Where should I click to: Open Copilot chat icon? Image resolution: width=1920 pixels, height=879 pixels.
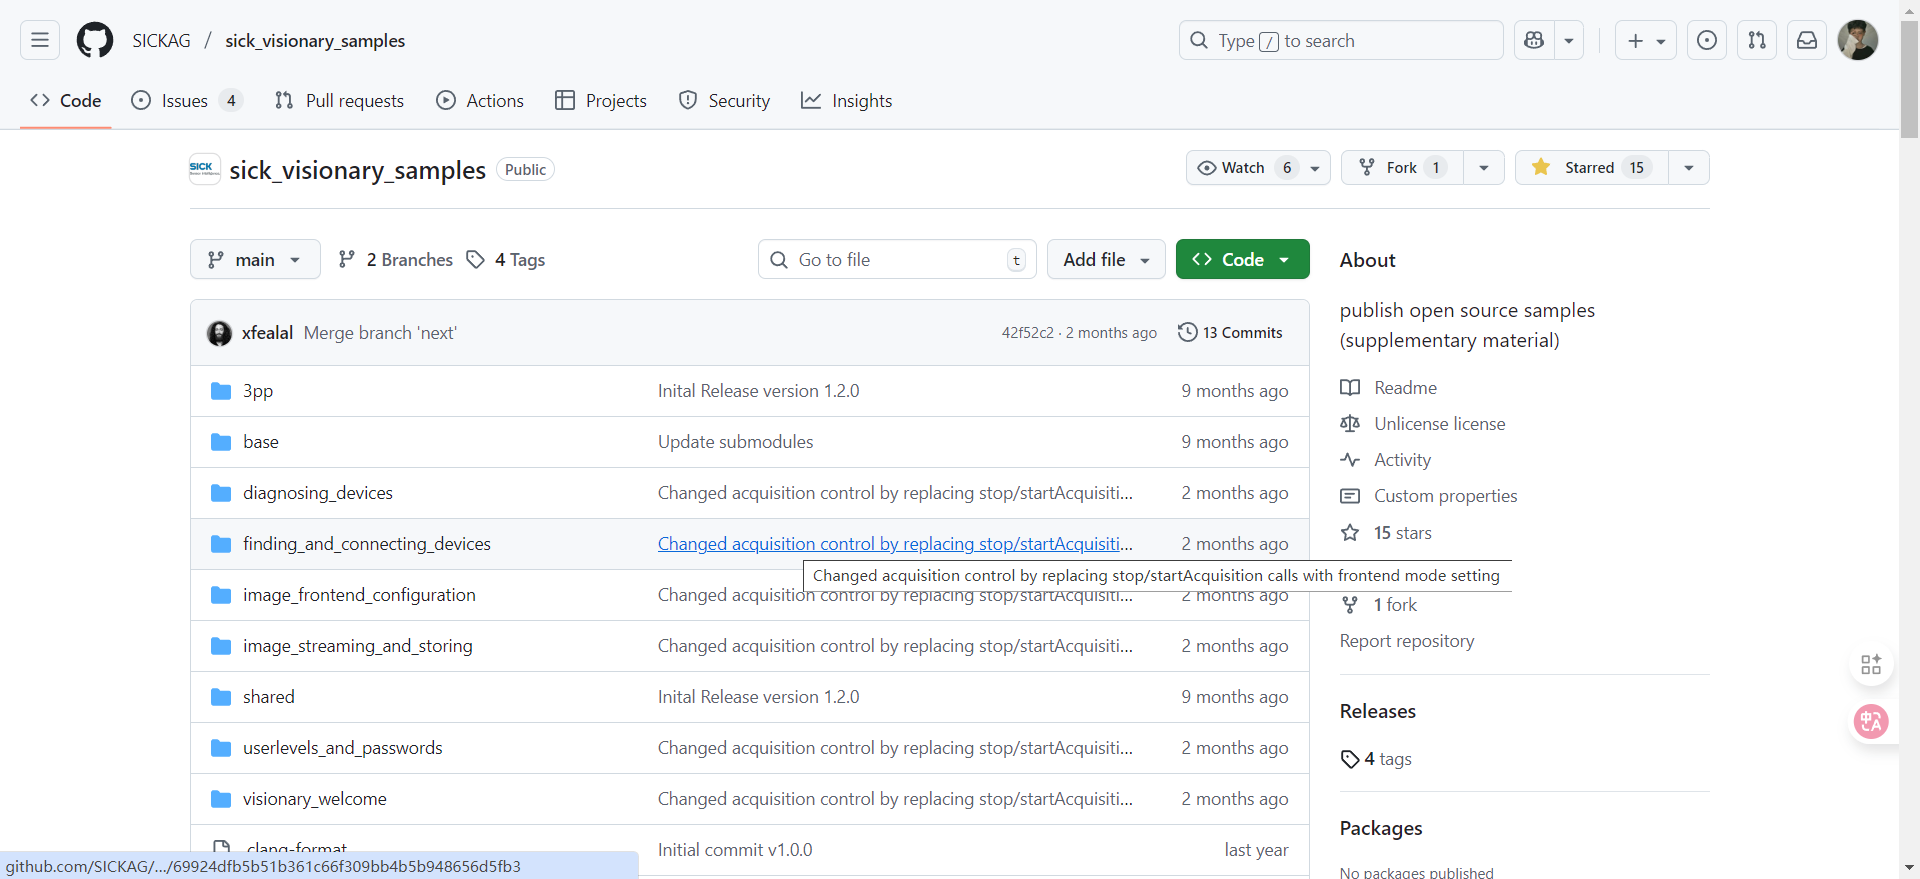click(1534, 40)
